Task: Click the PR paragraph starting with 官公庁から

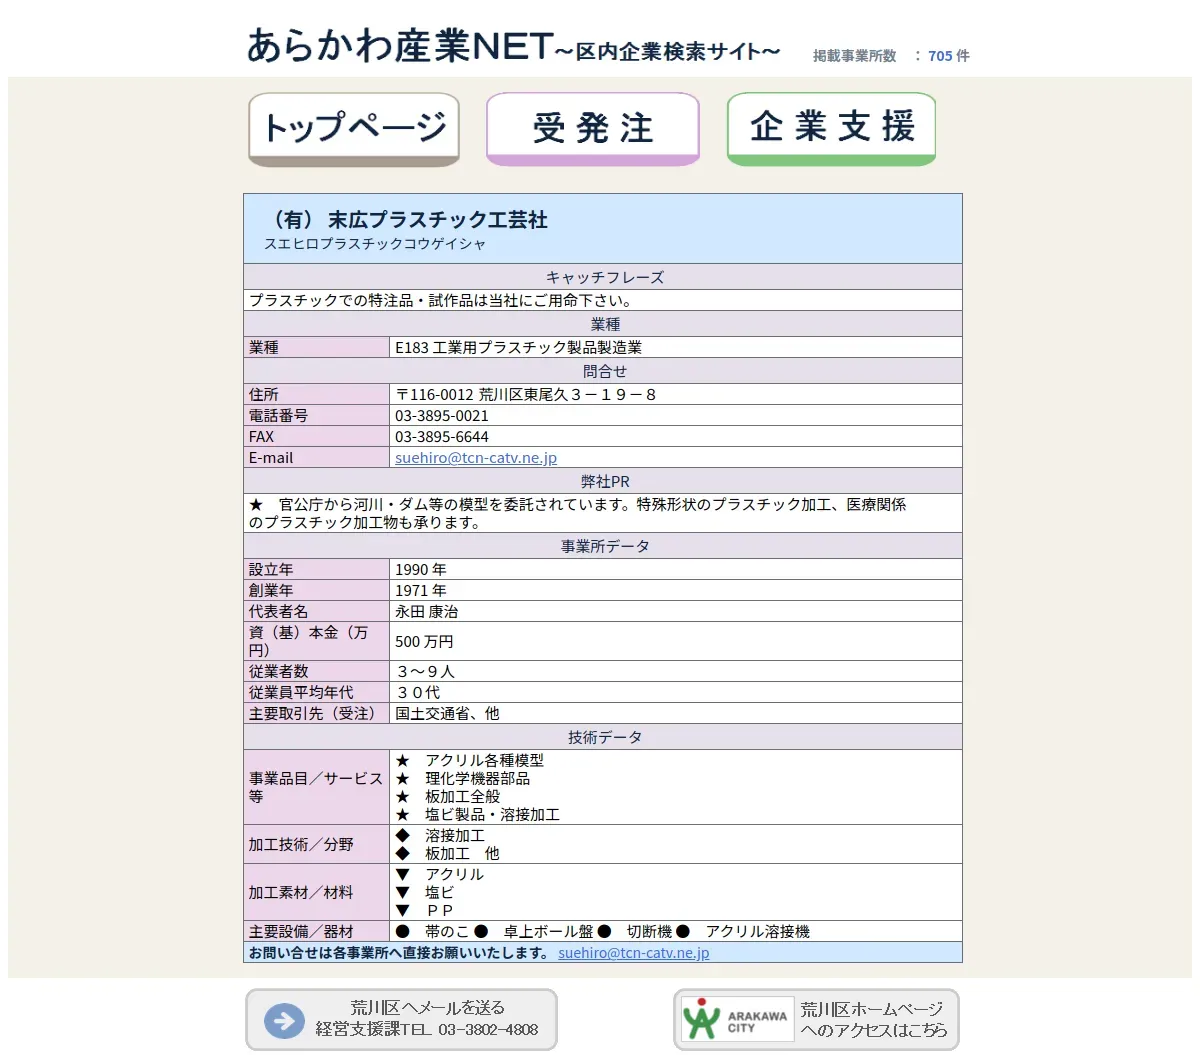Action: [x=578, y=513]
